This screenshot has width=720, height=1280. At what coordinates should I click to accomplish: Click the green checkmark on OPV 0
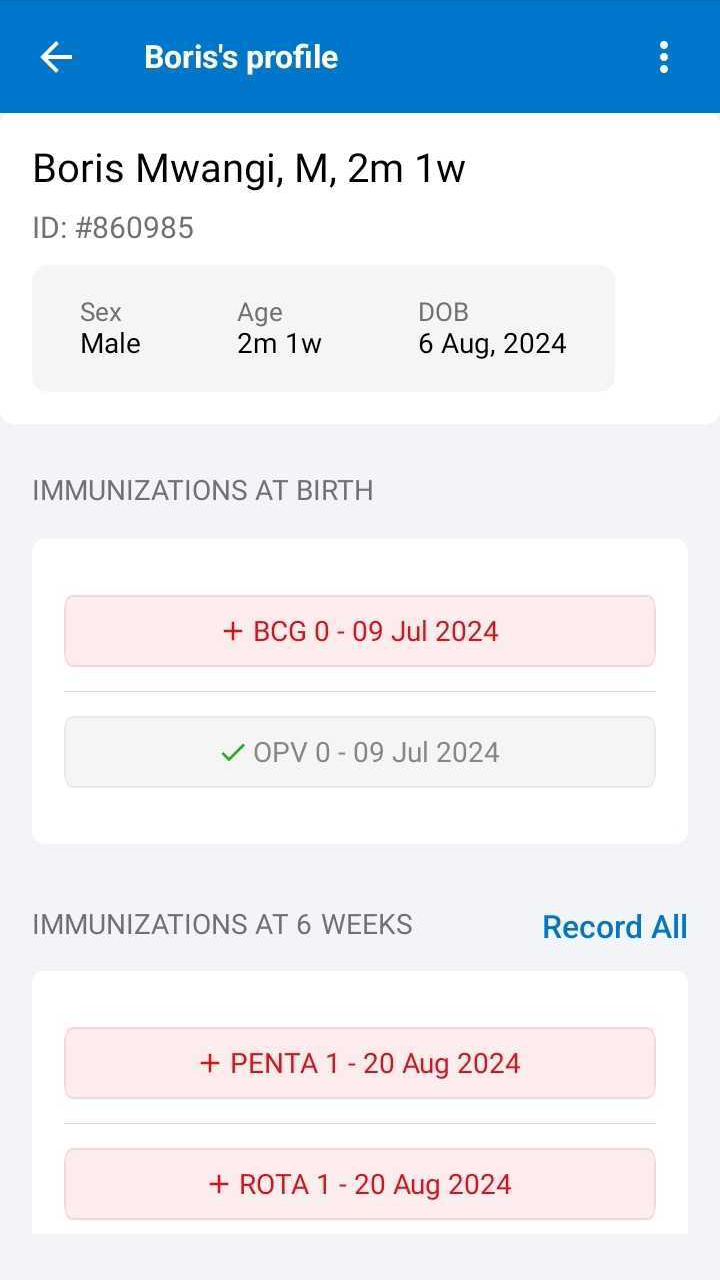[231, 752]
